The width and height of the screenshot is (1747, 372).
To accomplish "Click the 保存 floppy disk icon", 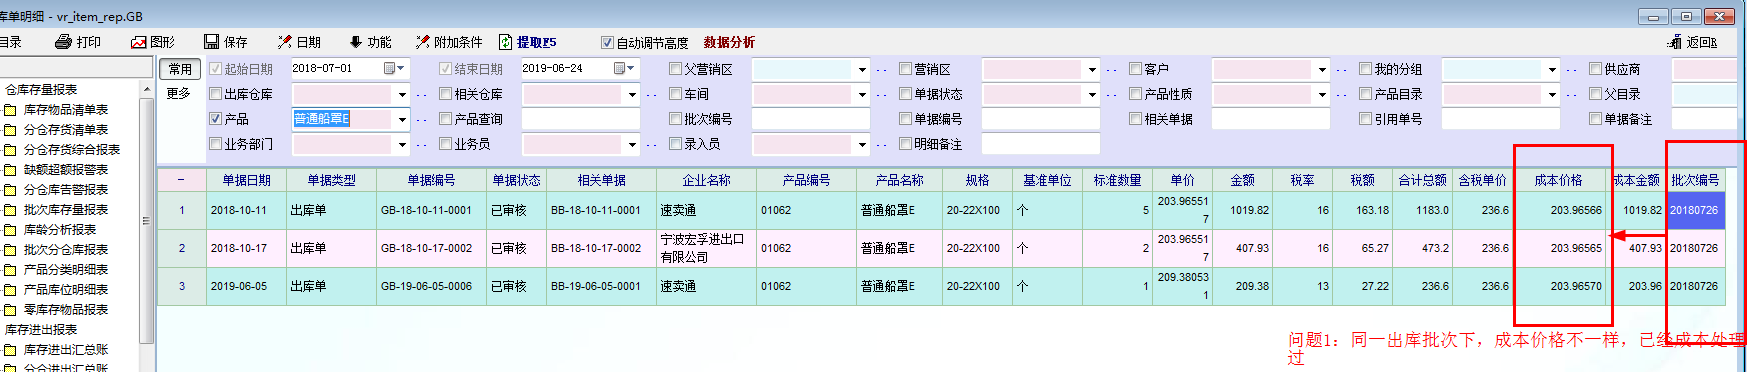I will pos(212,42).
